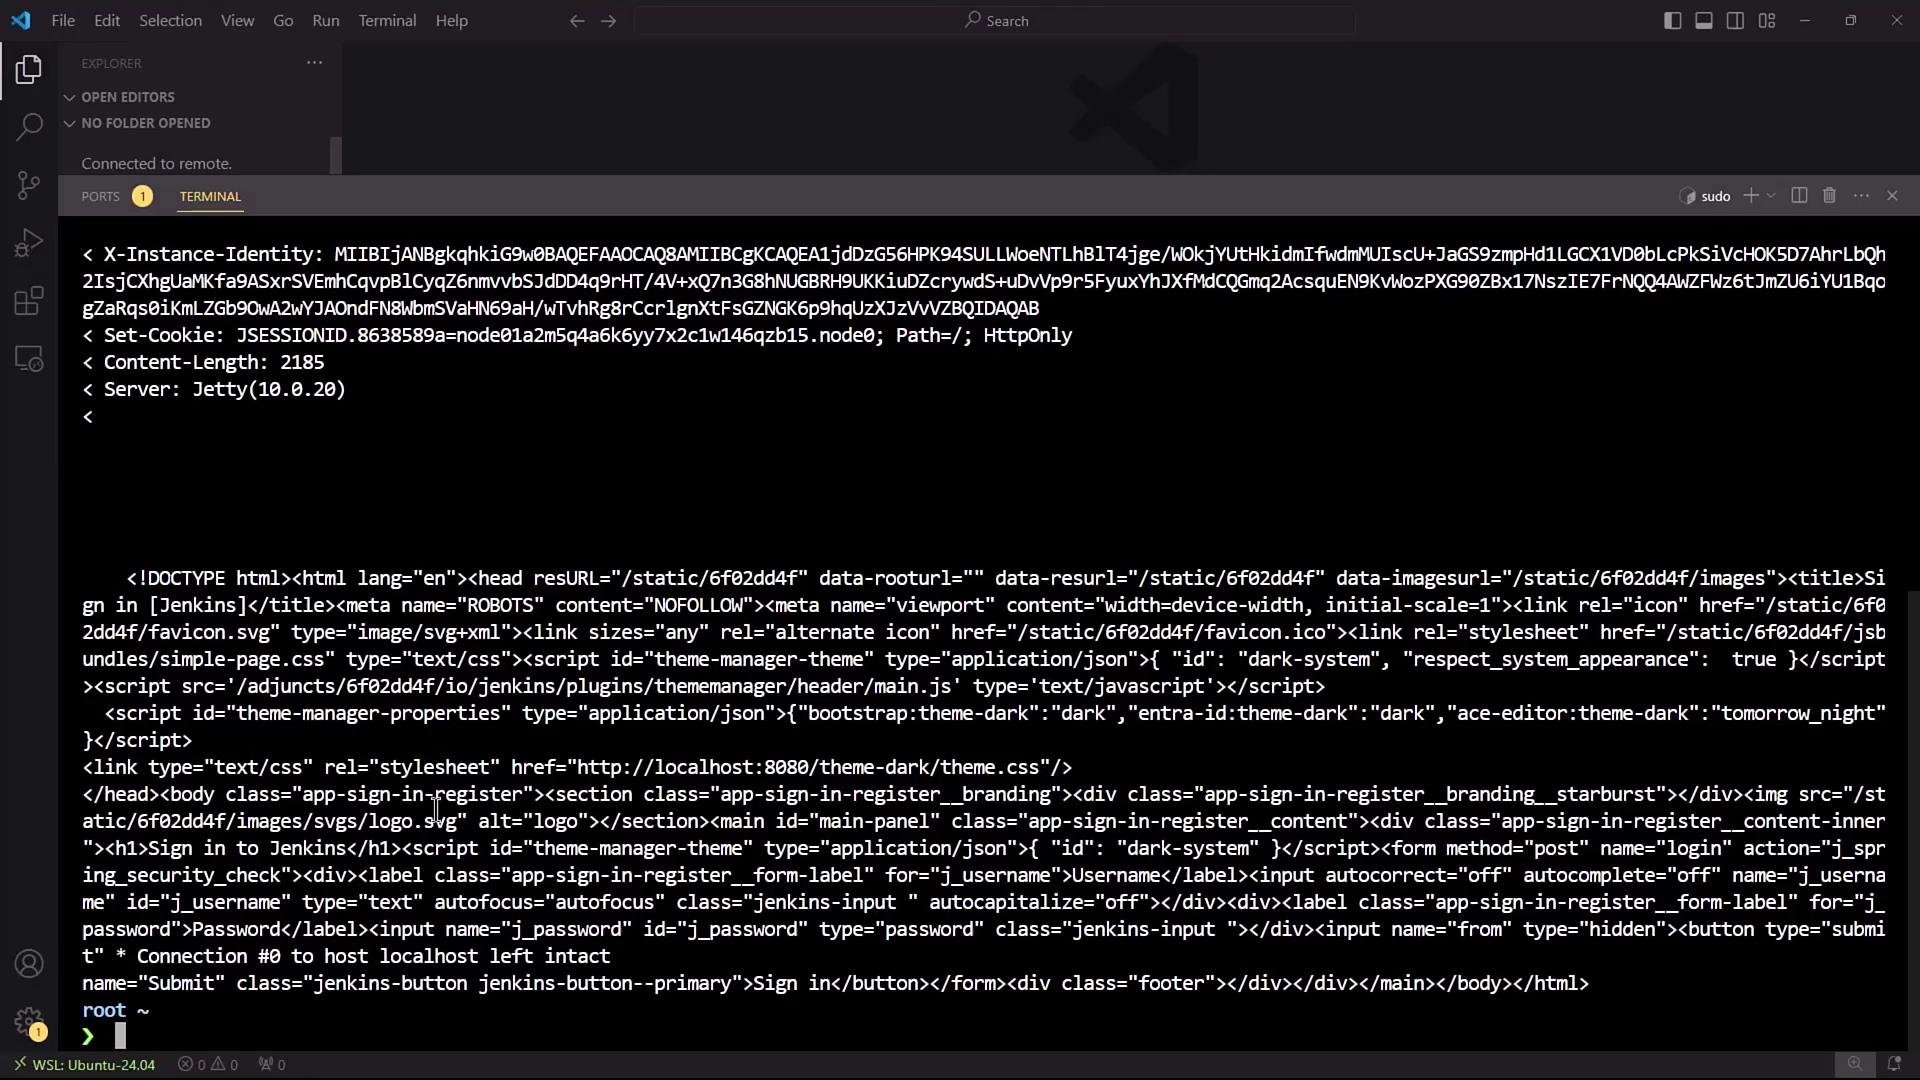Collapse the No Folder Opened section

point(145,123)
